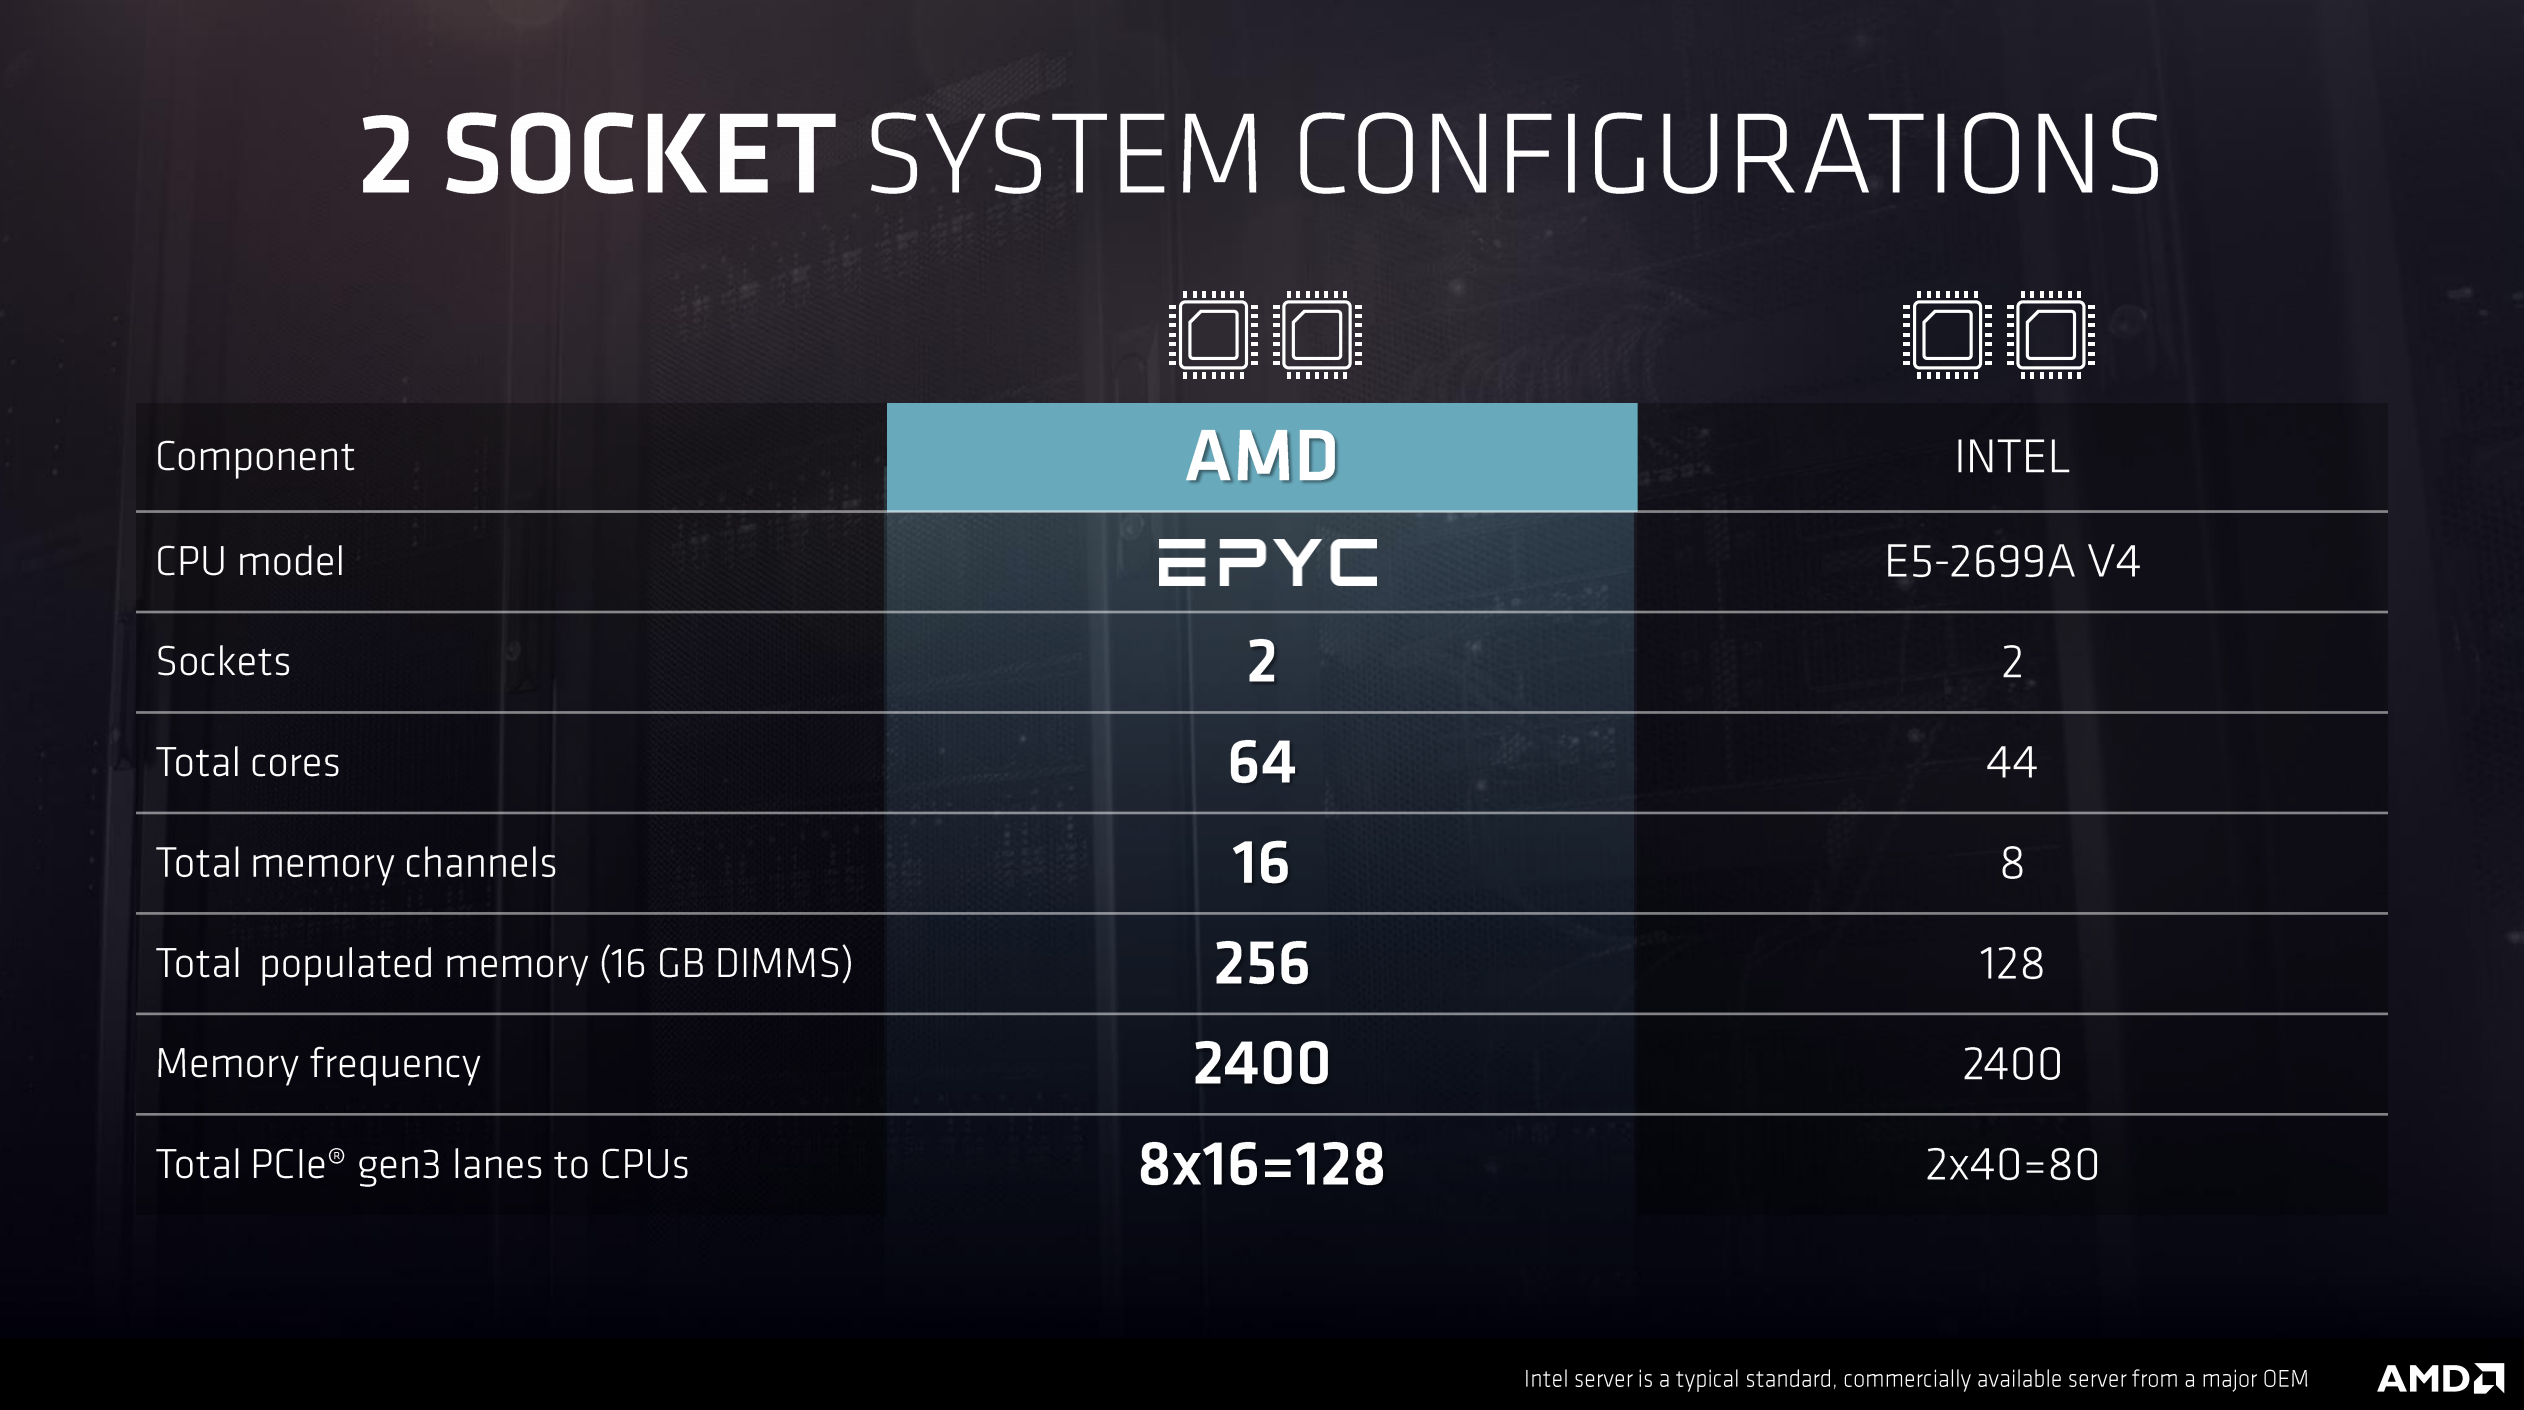Click the EPYC logo in the table
Image resolution: width=2524 pixels, height=1410 pixels.
point(1267,562)
